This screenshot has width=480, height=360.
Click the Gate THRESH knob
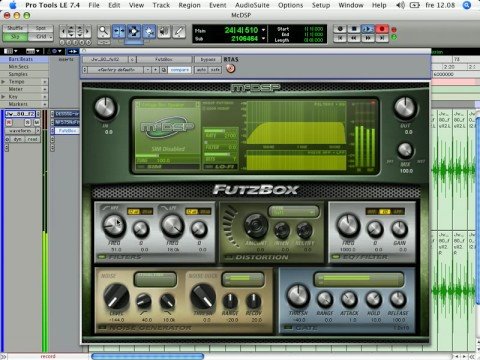(298, 295)
